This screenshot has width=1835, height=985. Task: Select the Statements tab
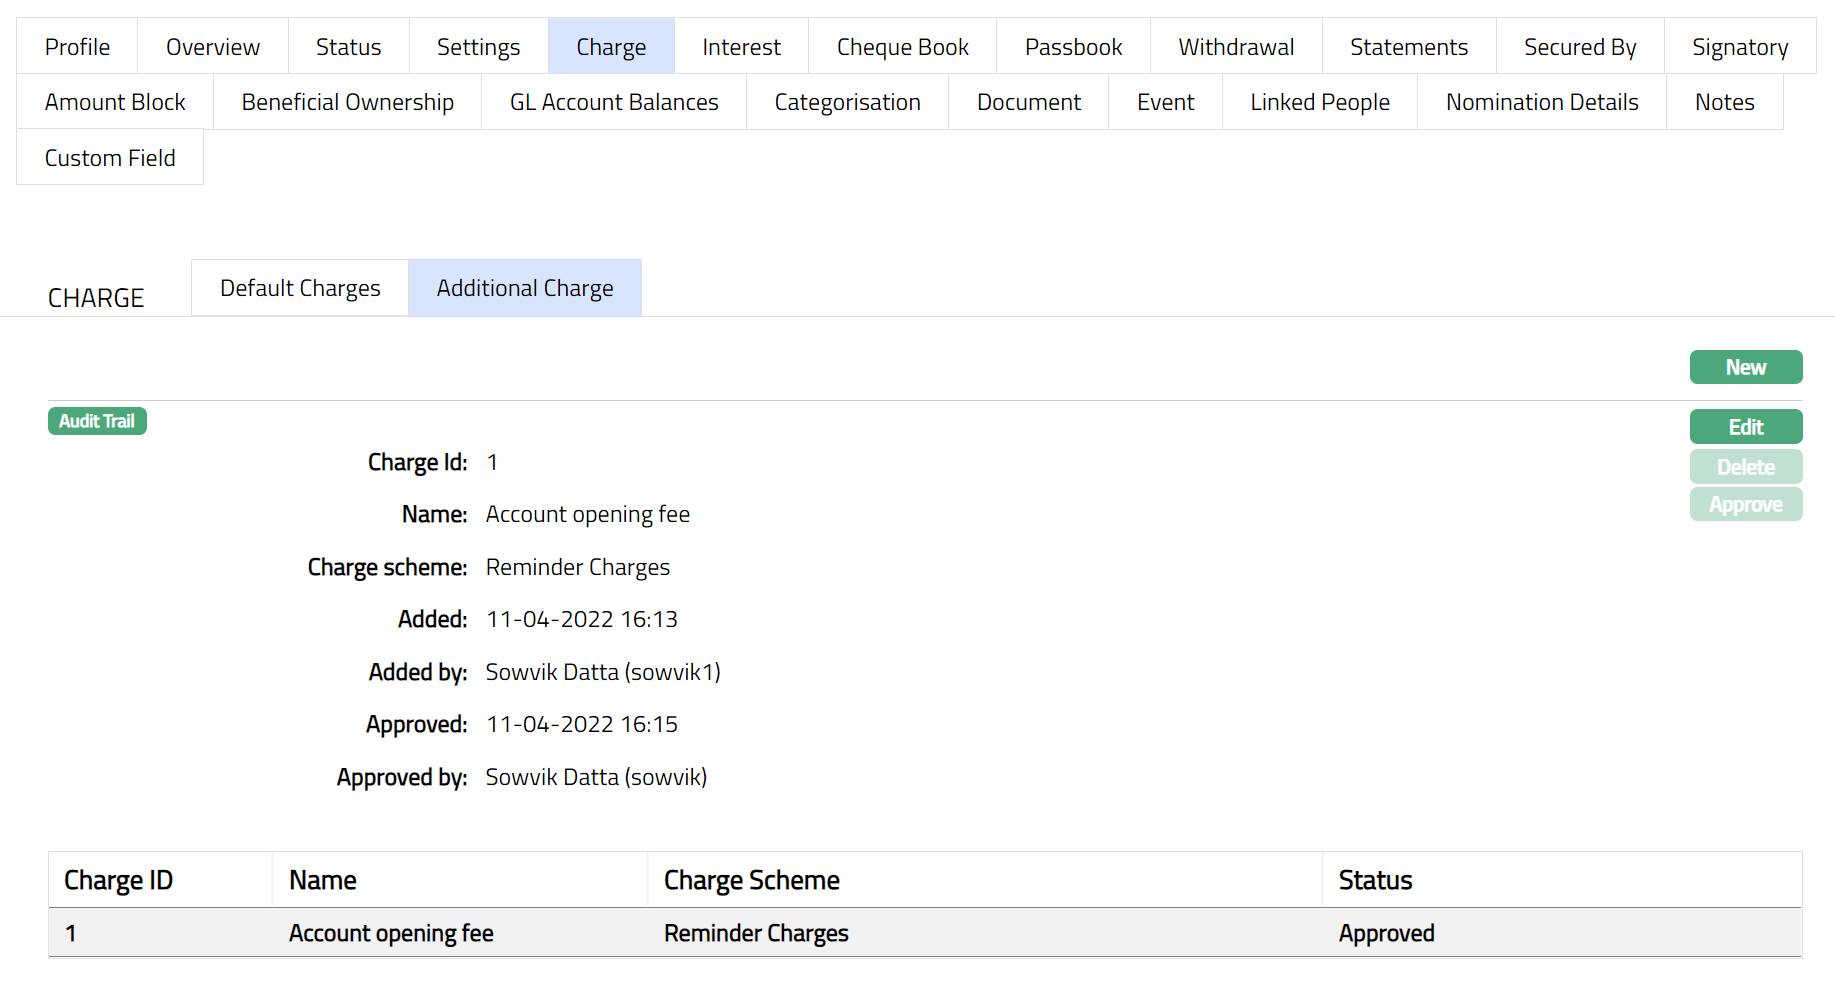click(1408, 47)
